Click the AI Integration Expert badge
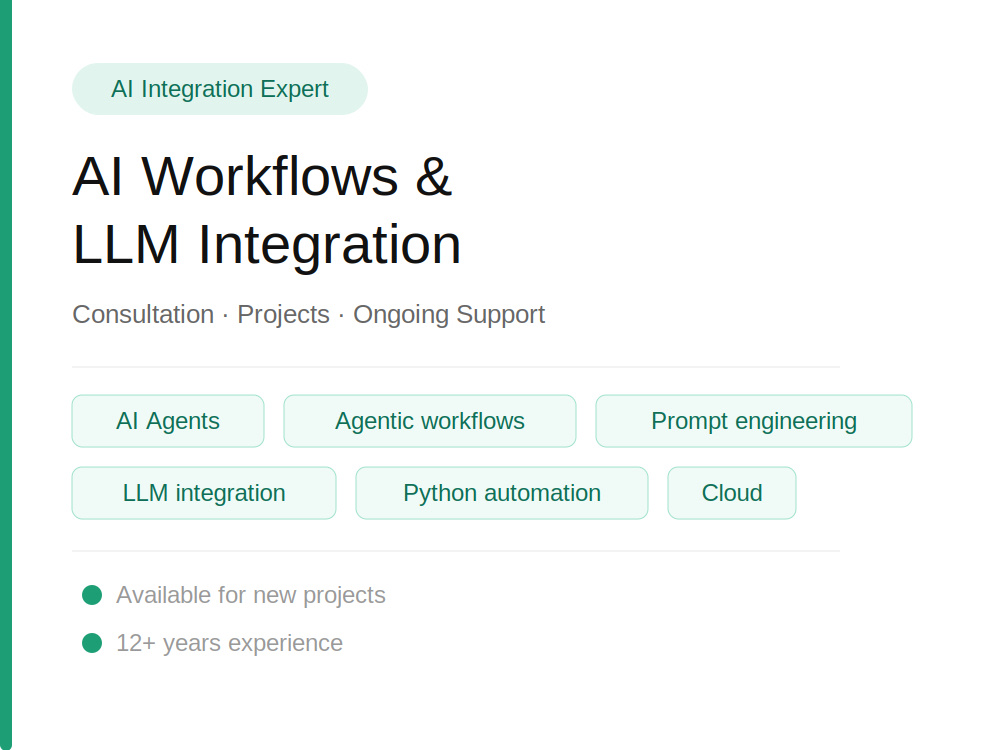Viewport: 1000px width, 750px height. click(219, 89)
